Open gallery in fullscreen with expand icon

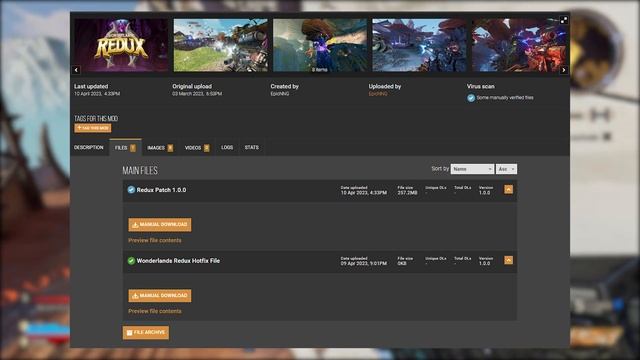[564, 20]
